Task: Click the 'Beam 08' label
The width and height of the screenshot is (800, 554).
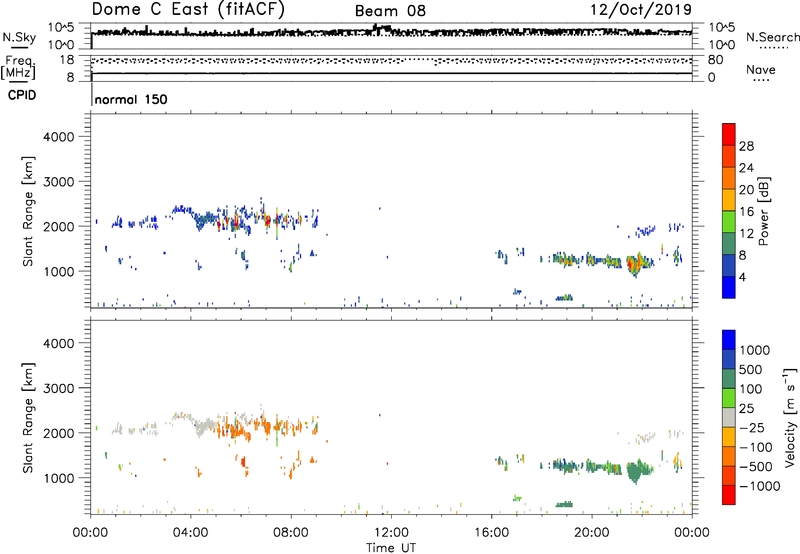Action: coord(390,11)
